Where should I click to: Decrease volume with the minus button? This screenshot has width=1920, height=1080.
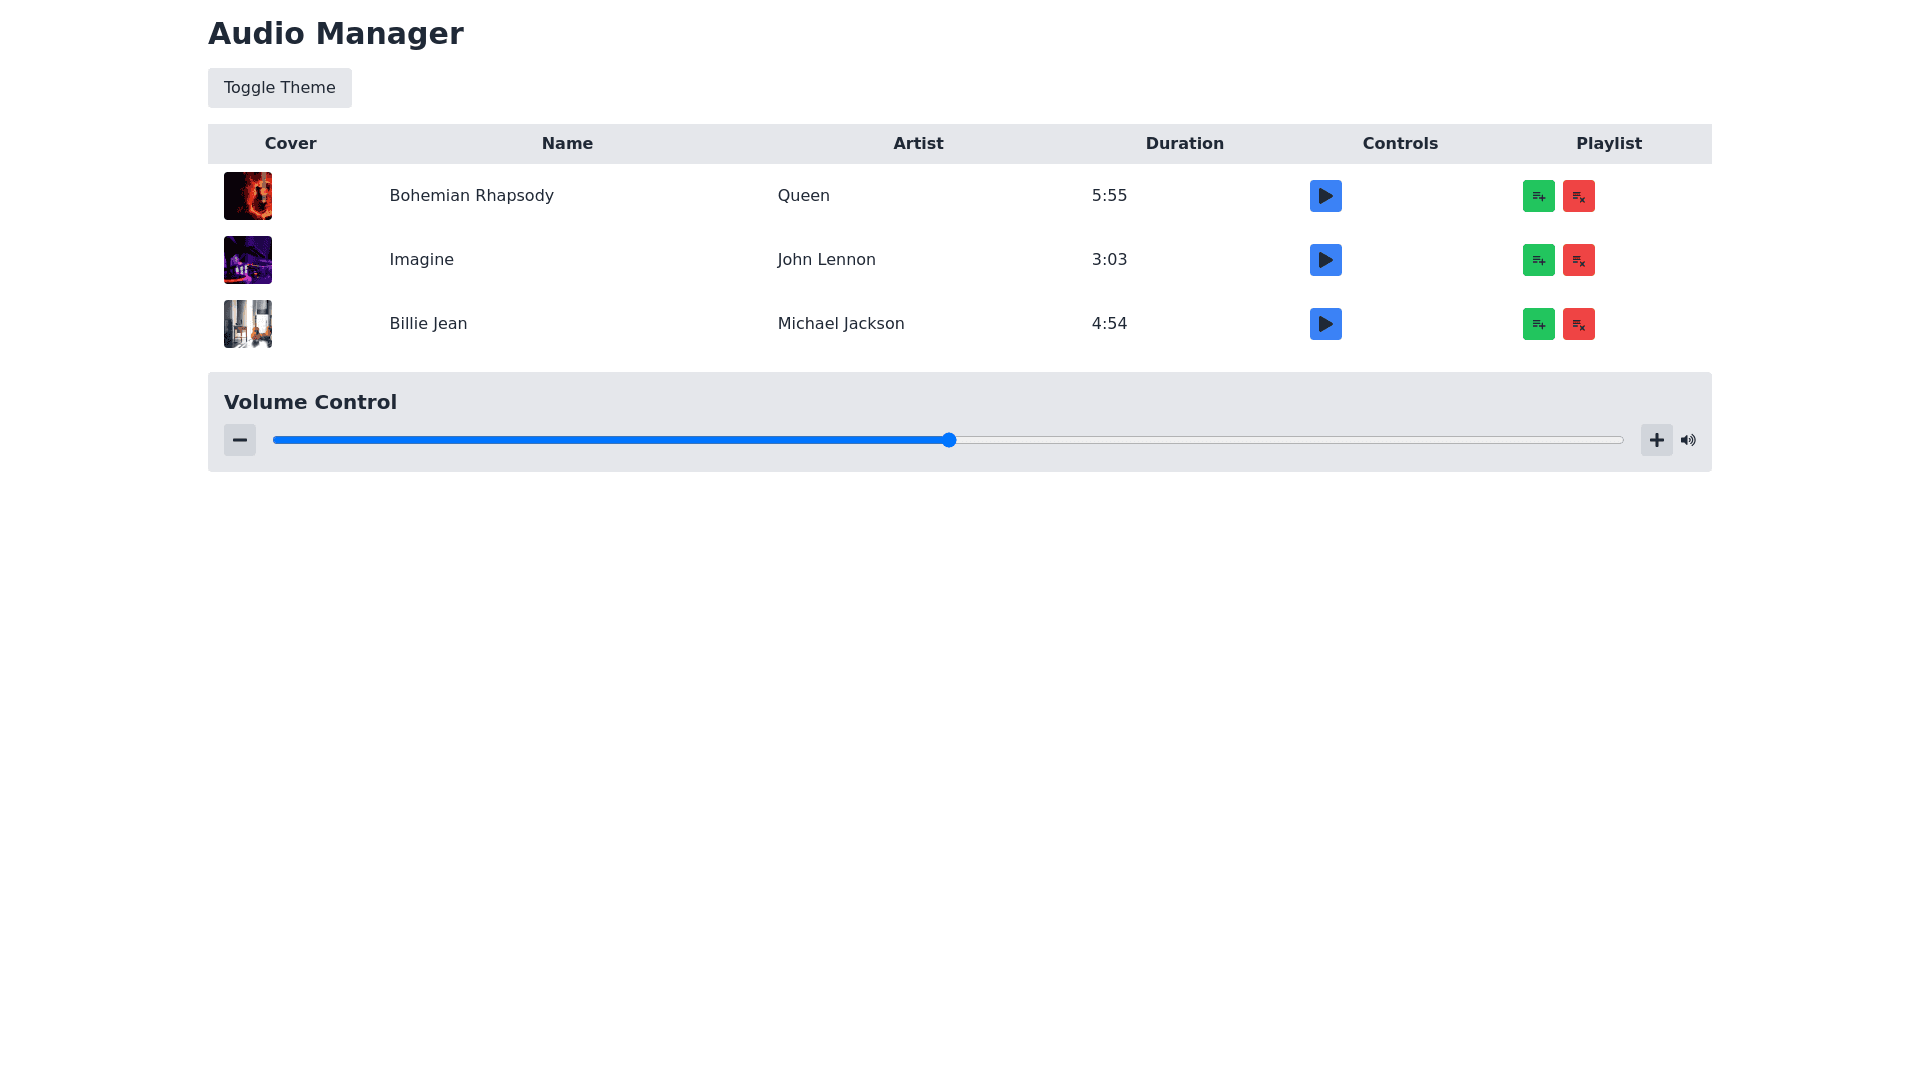coord(240,440)
